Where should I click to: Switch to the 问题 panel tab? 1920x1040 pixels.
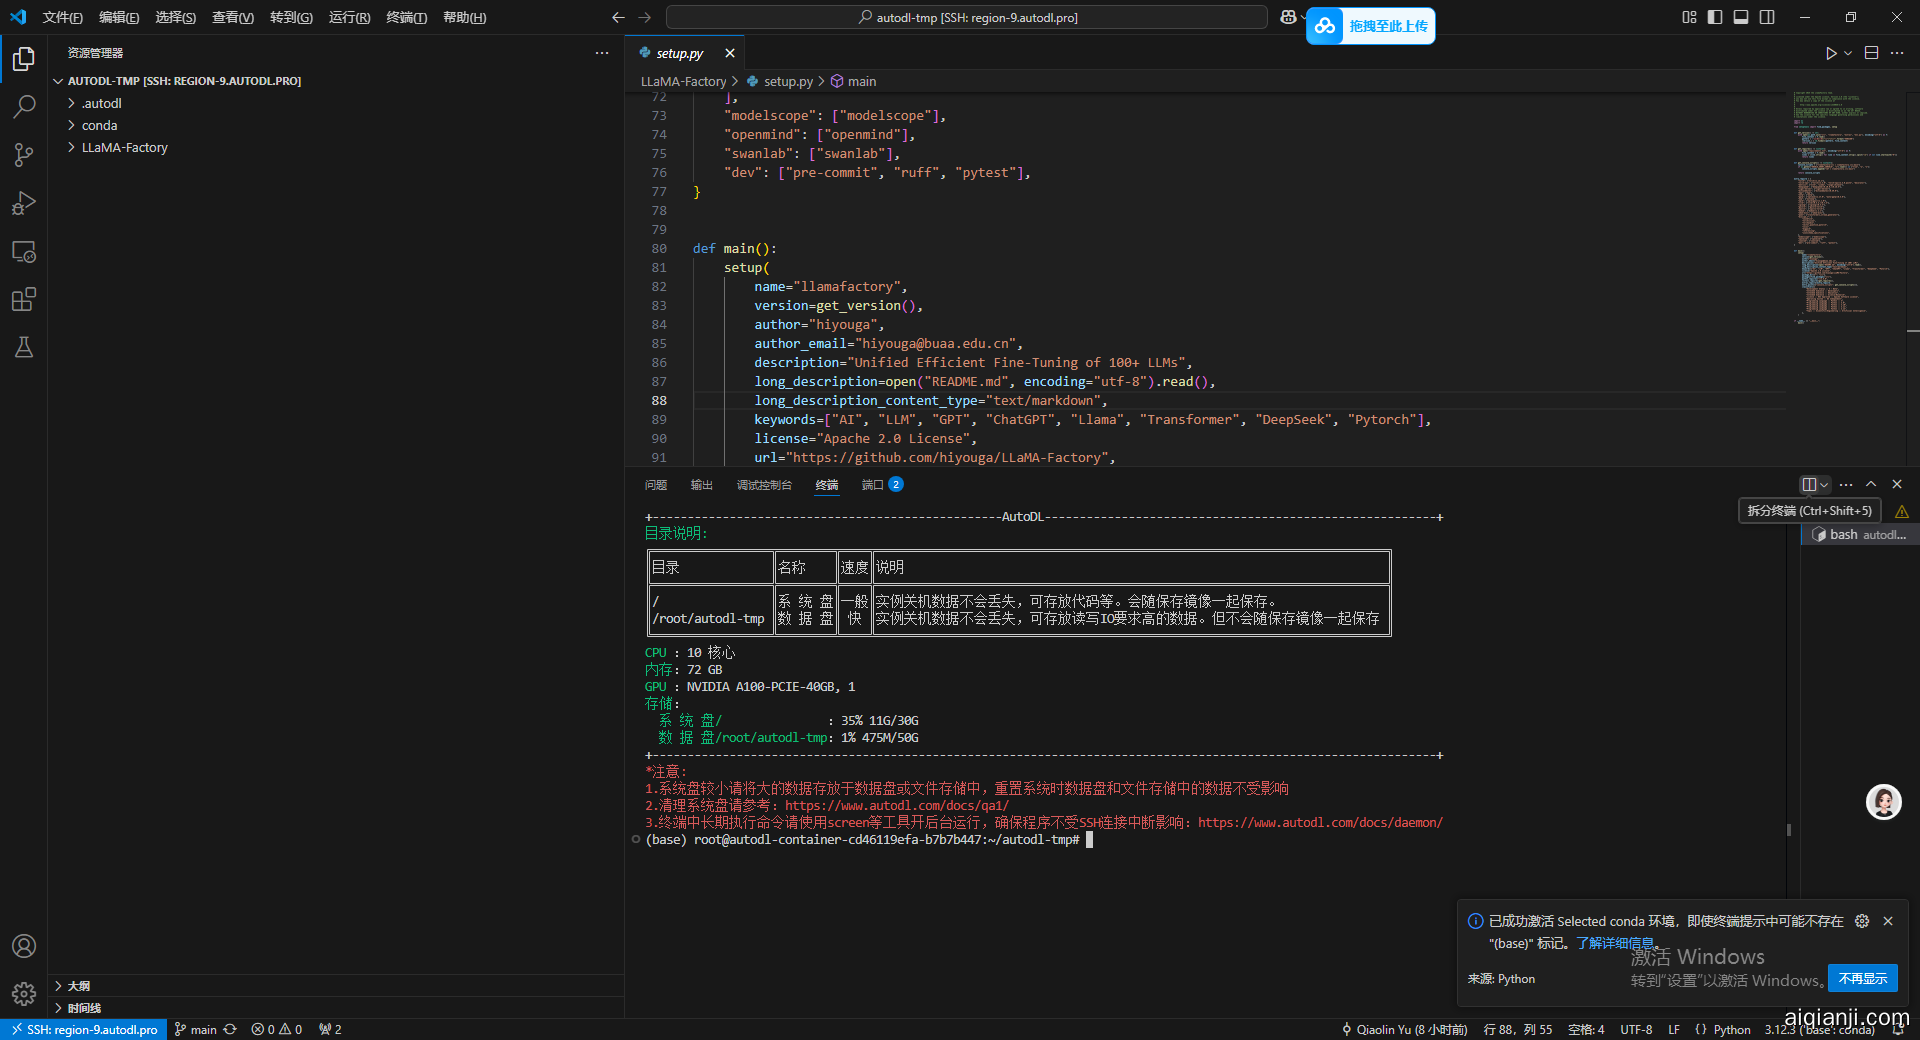656,485
